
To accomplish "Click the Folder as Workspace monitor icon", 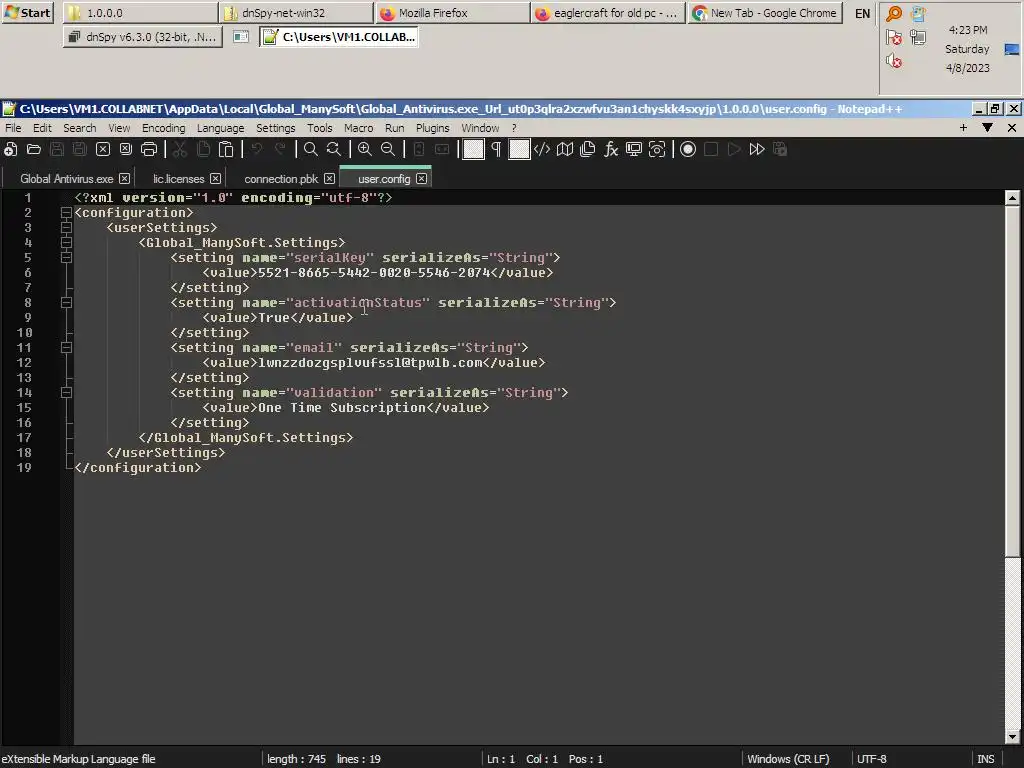I will [633, 150].
